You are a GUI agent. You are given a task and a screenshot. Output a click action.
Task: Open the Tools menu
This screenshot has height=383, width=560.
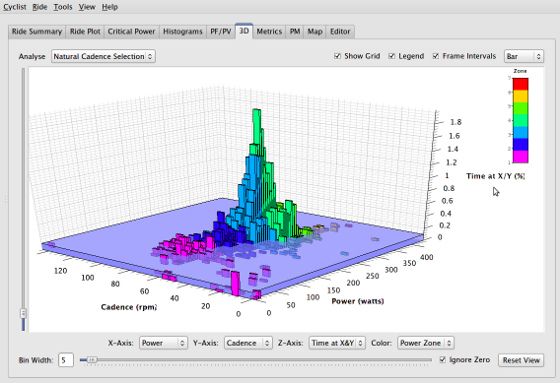63,7
